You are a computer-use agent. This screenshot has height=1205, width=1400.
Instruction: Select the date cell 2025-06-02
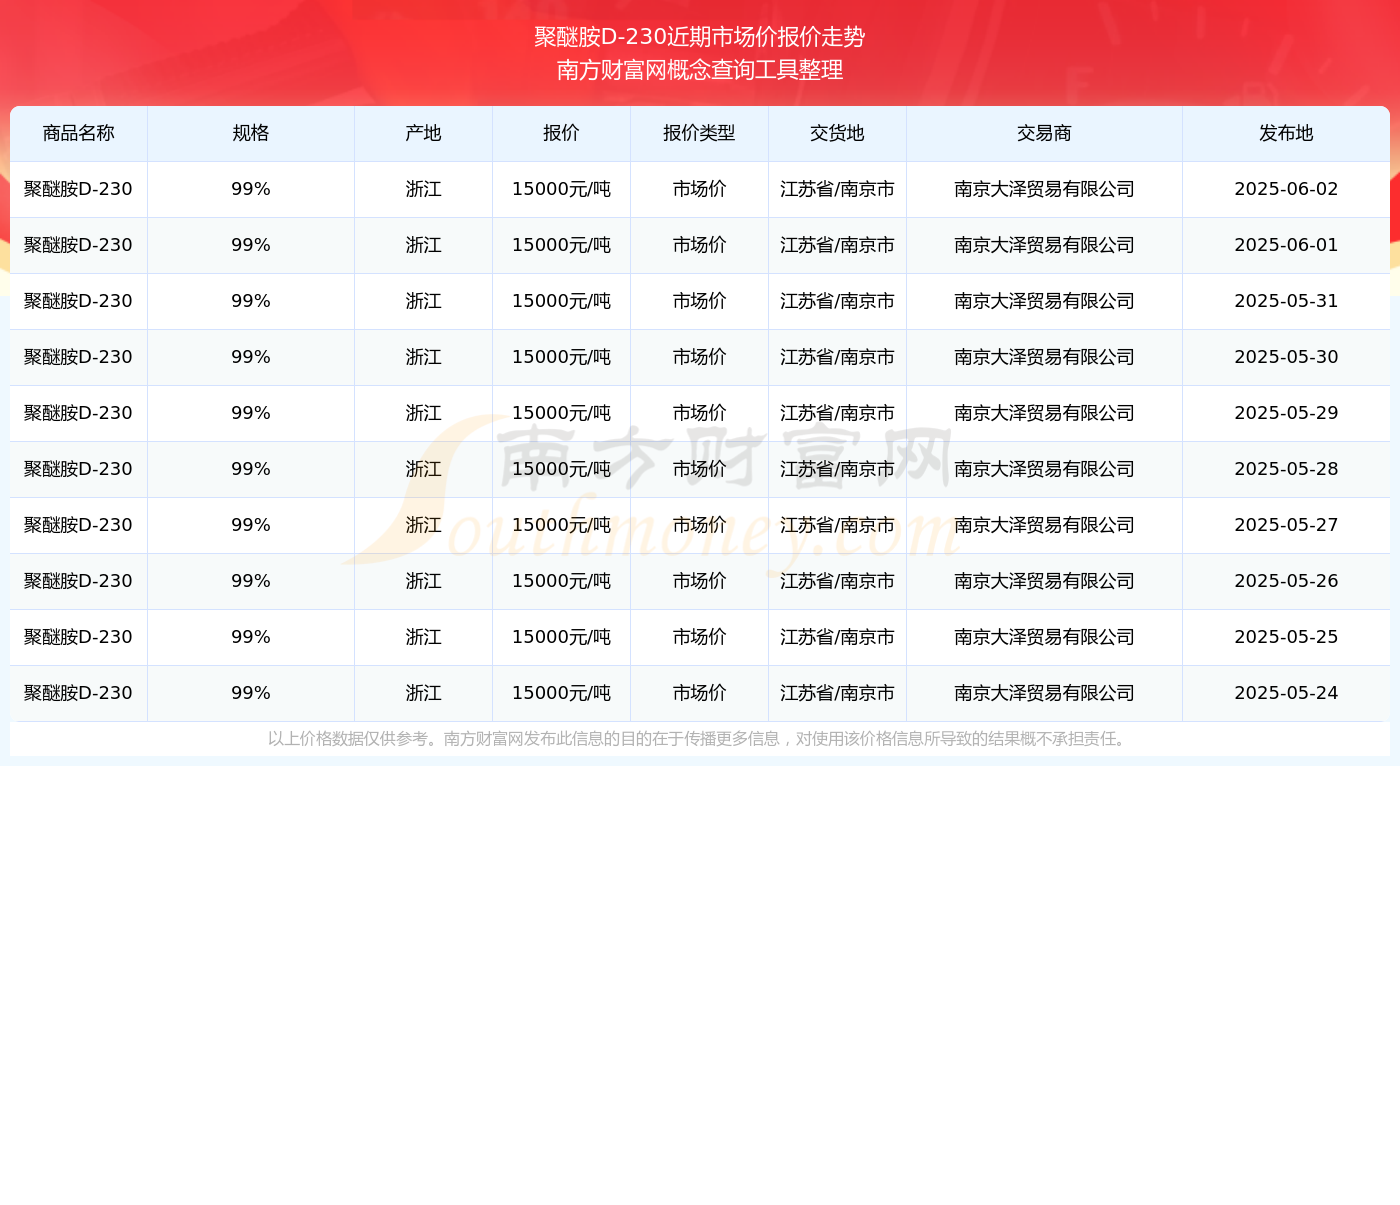[x=1286, y=189]
